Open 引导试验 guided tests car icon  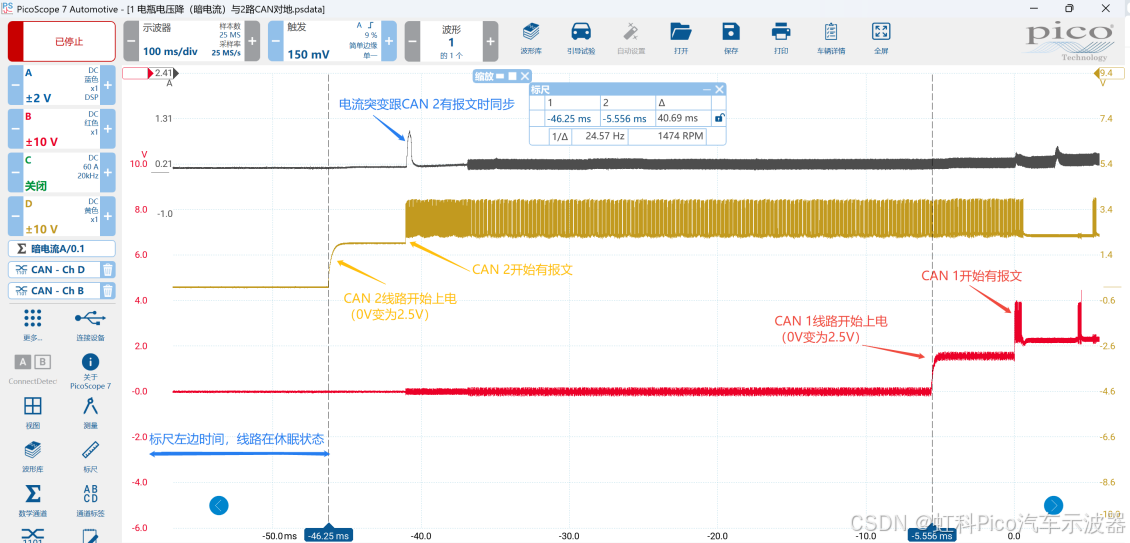click(x=580, y=37)
